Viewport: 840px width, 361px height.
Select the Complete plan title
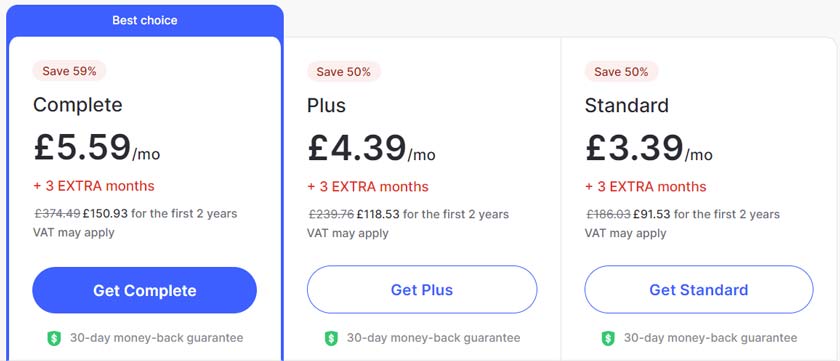tap(78, 104)
